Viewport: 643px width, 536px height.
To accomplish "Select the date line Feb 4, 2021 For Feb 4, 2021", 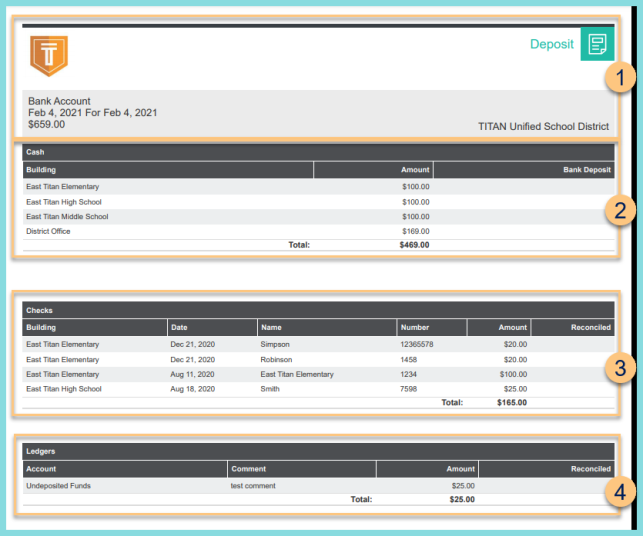I will coord(93,113).
